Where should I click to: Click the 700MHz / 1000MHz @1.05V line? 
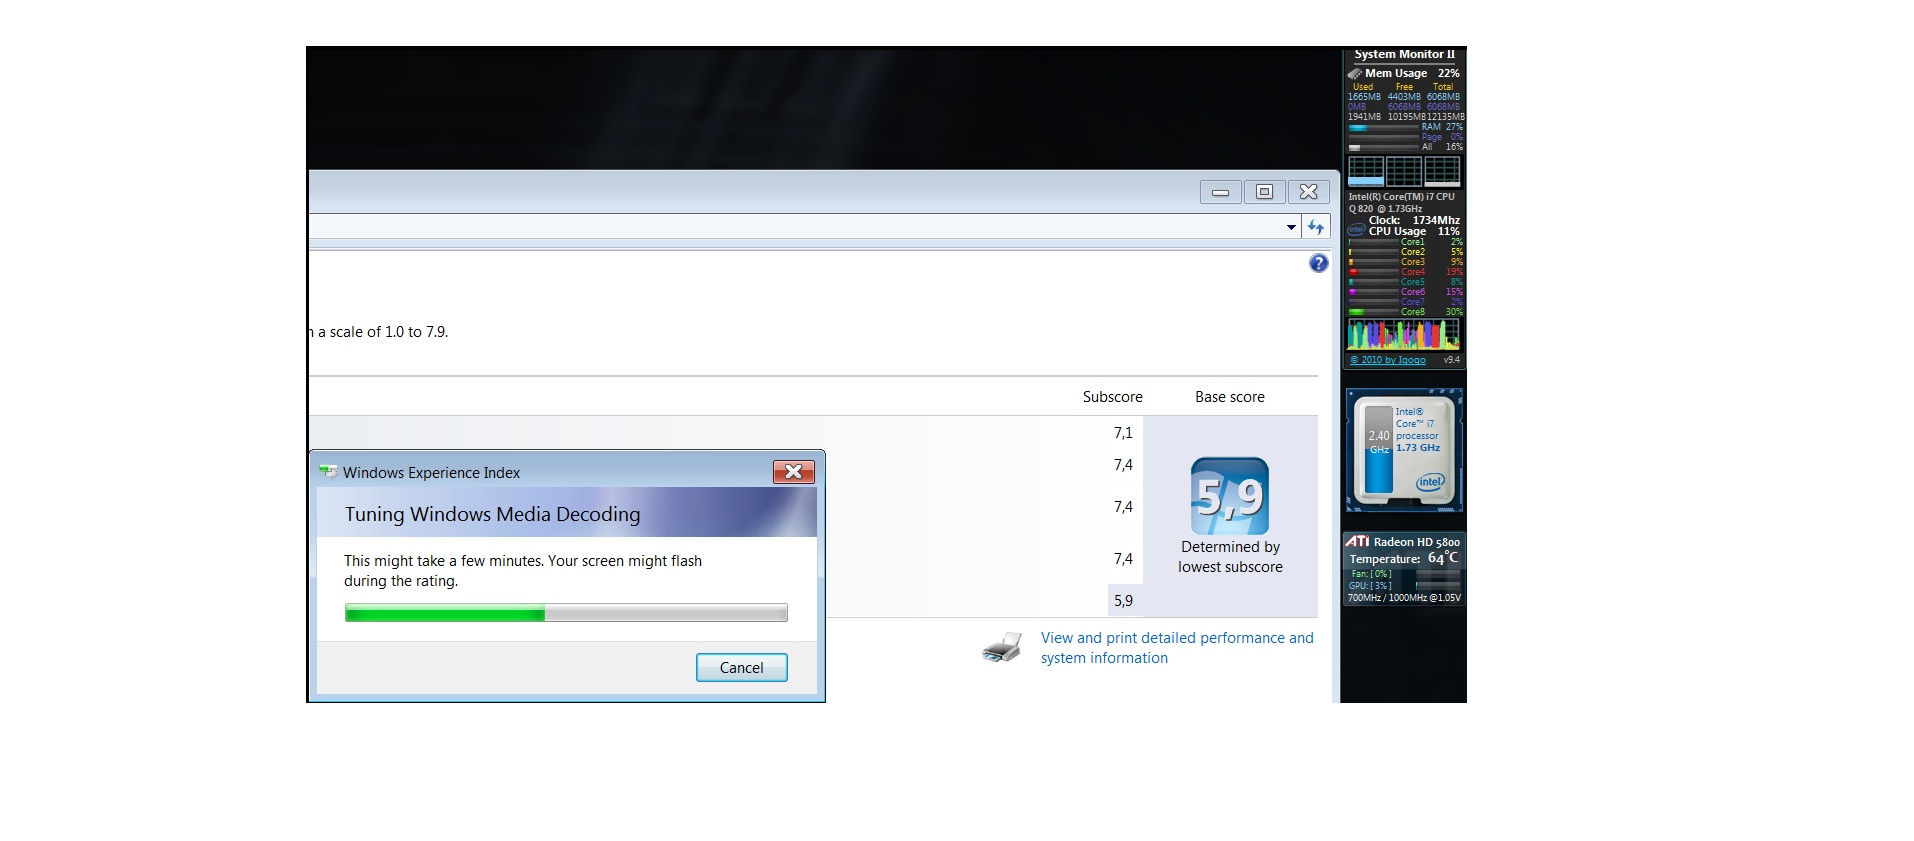1404,598
